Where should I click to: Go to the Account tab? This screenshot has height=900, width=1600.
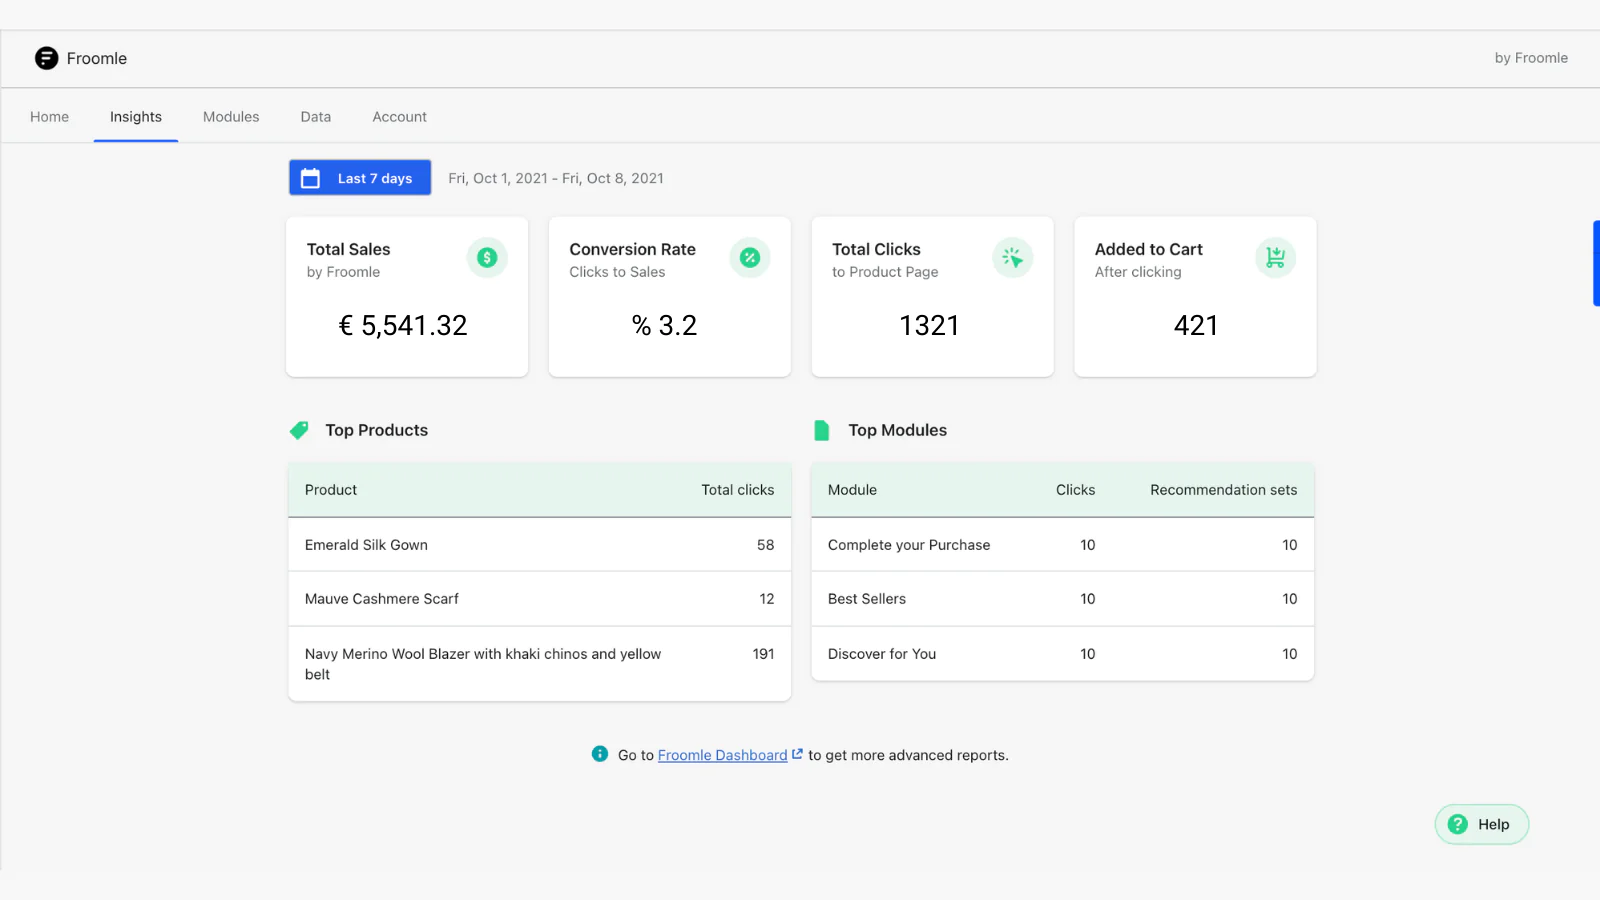click(x=400, y=117)
